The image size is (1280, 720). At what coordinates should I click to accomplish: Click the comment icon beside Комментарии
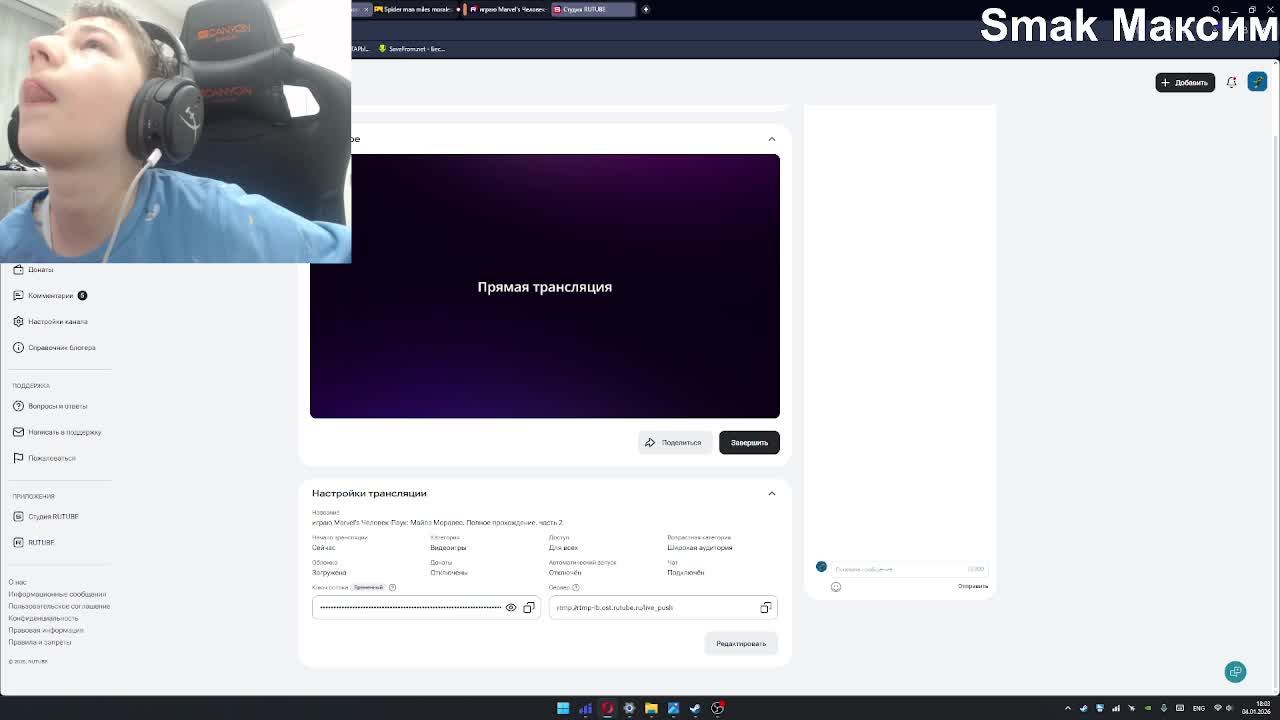click(x=18, y=295)
